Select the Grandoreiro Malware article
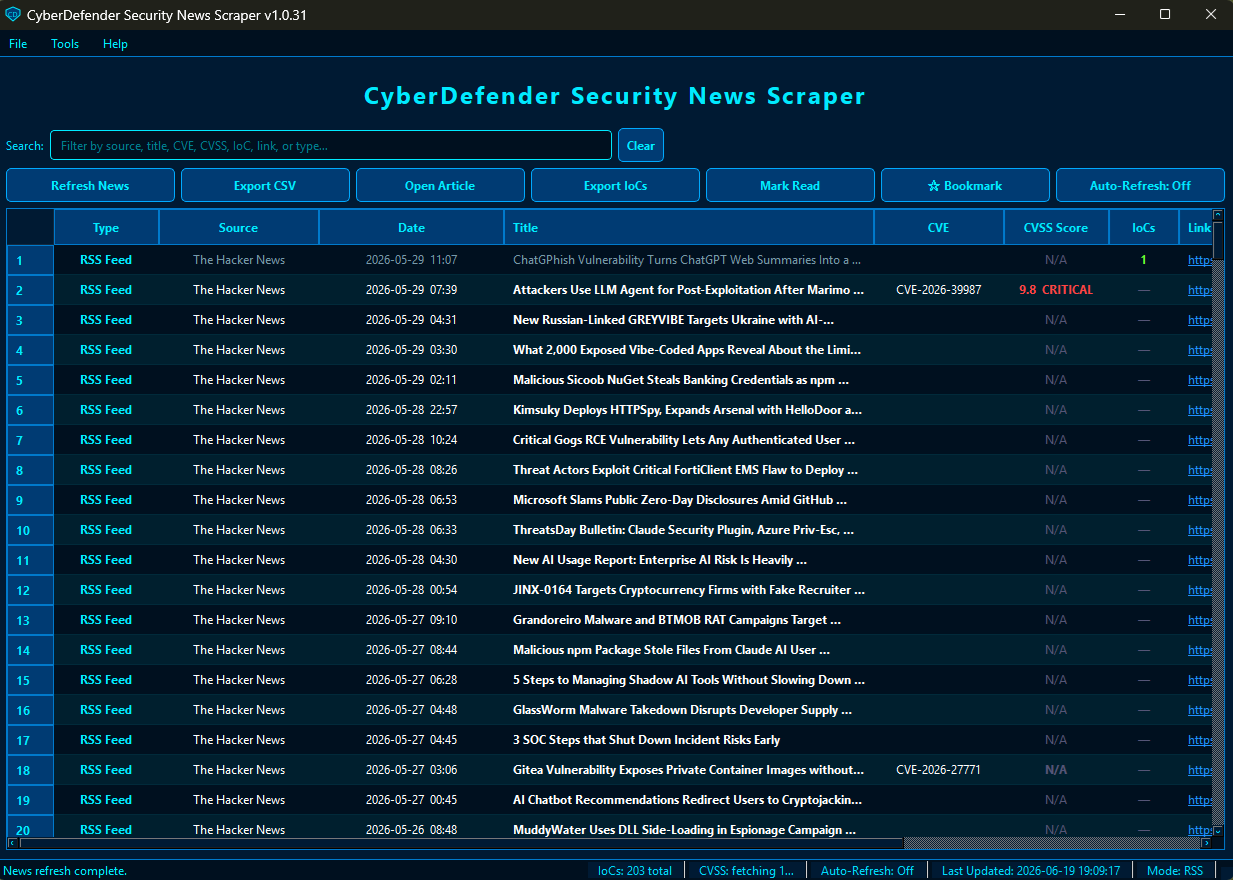Screen dimensions: 1233x880 point(677,620)
